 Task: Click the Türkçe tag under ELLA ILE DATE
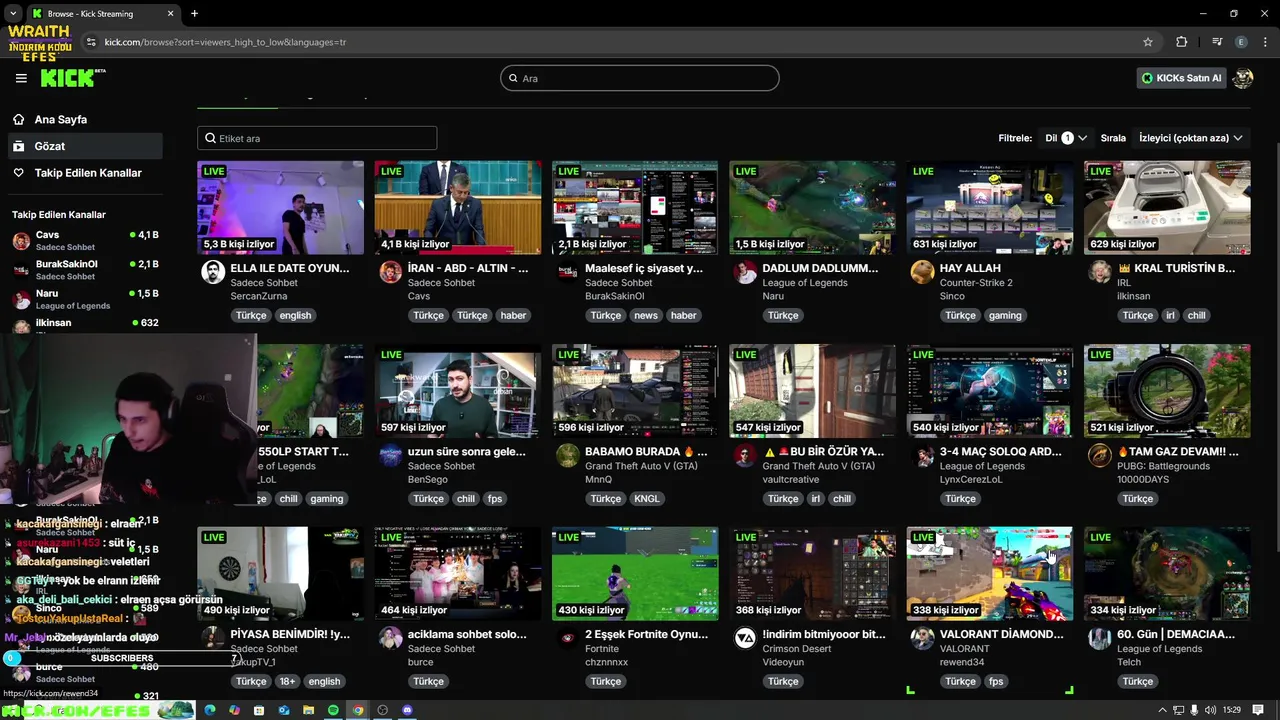(251, 315)
